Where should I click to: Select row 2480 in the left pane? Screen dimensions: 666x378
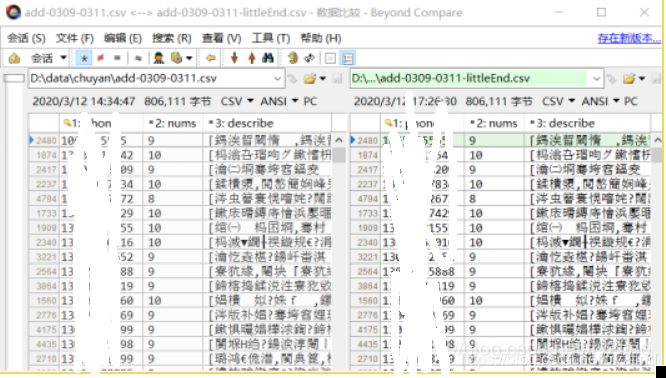pyautogui.click(x=180, y=141)
